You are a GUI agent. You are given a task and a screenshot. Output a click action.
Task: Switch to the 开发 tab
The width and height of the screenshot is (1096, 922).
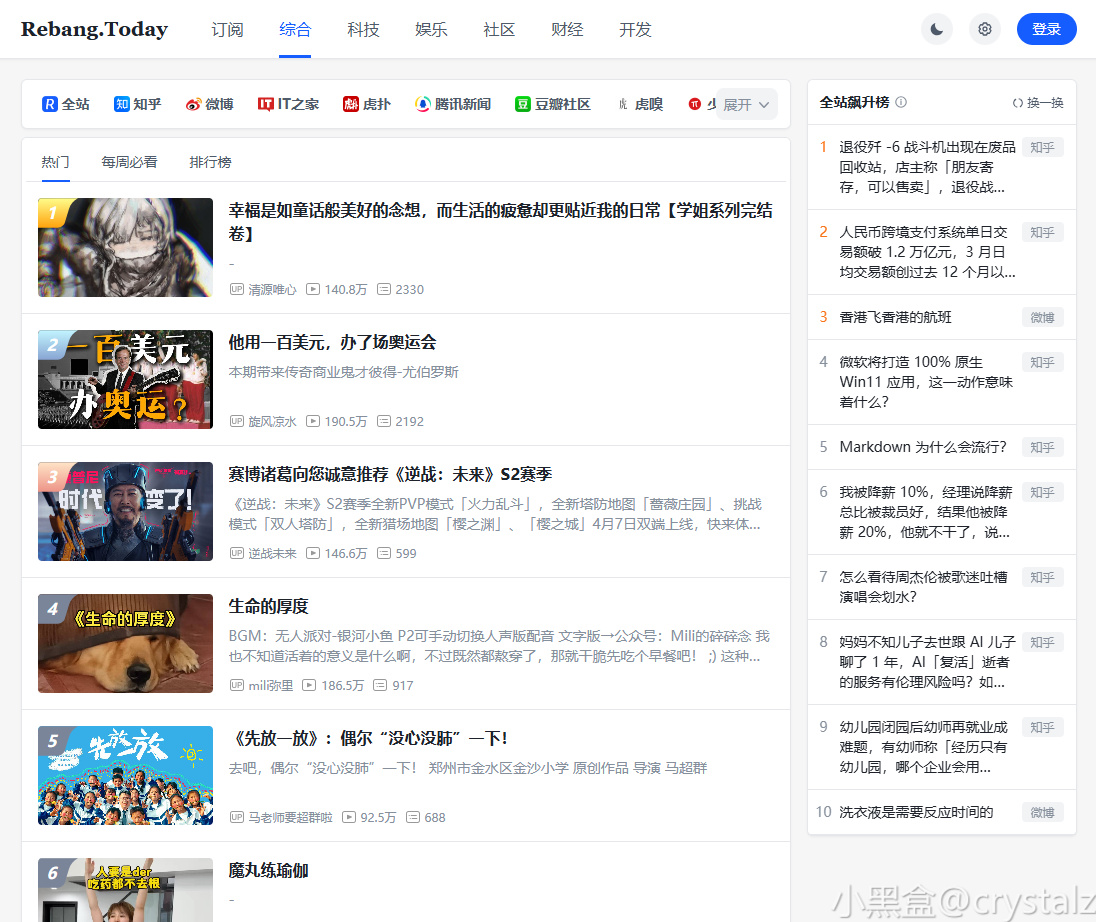(635, 29)
